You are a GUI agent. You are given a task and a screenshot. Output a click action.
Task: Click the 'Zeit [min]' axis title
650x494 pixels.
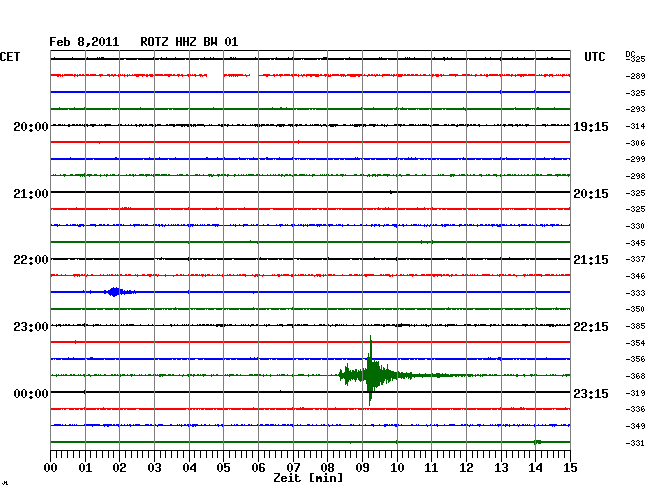pyautogui.click(x=308, y=478)
